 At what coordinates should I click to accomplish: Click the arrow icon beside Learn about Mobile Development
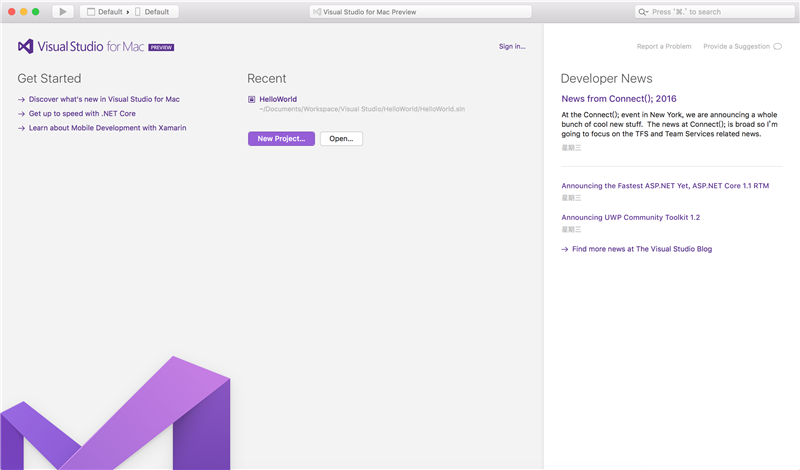[21, 128]
